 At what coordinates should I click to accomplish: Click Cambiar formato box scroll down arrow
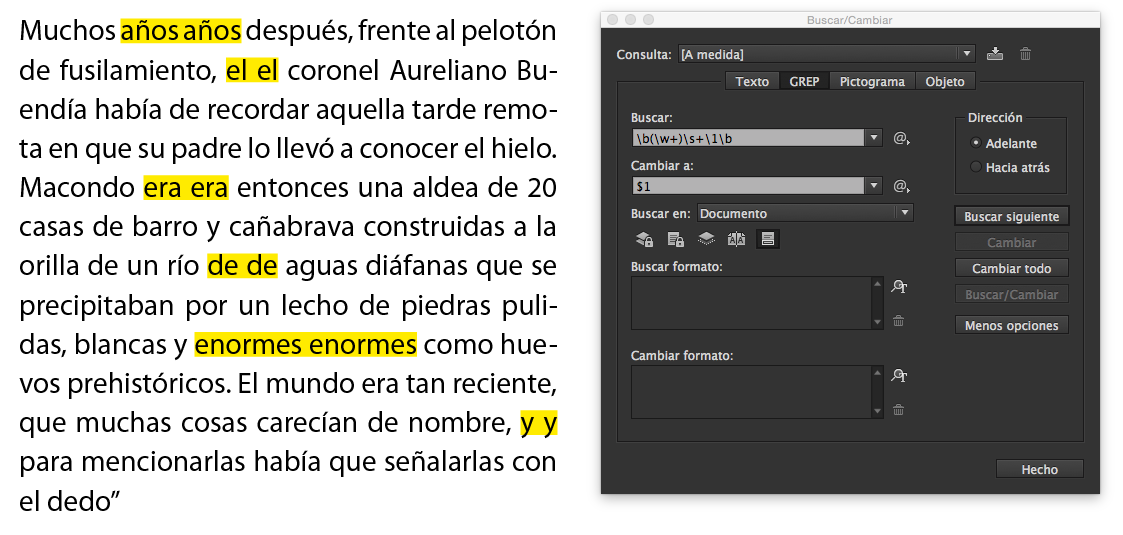[x=878, y=412]
